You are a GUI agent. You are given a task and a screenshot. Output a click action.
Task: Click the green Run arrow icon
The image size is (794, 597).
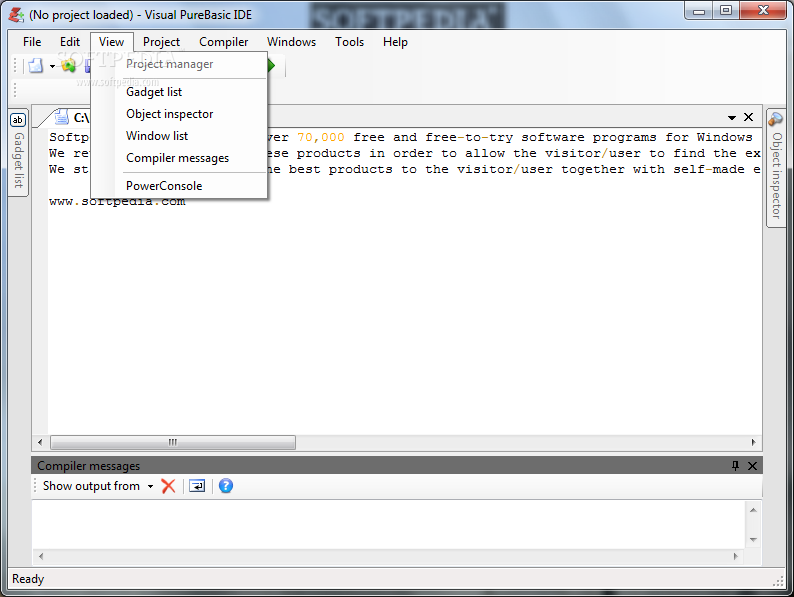[272, 65]
